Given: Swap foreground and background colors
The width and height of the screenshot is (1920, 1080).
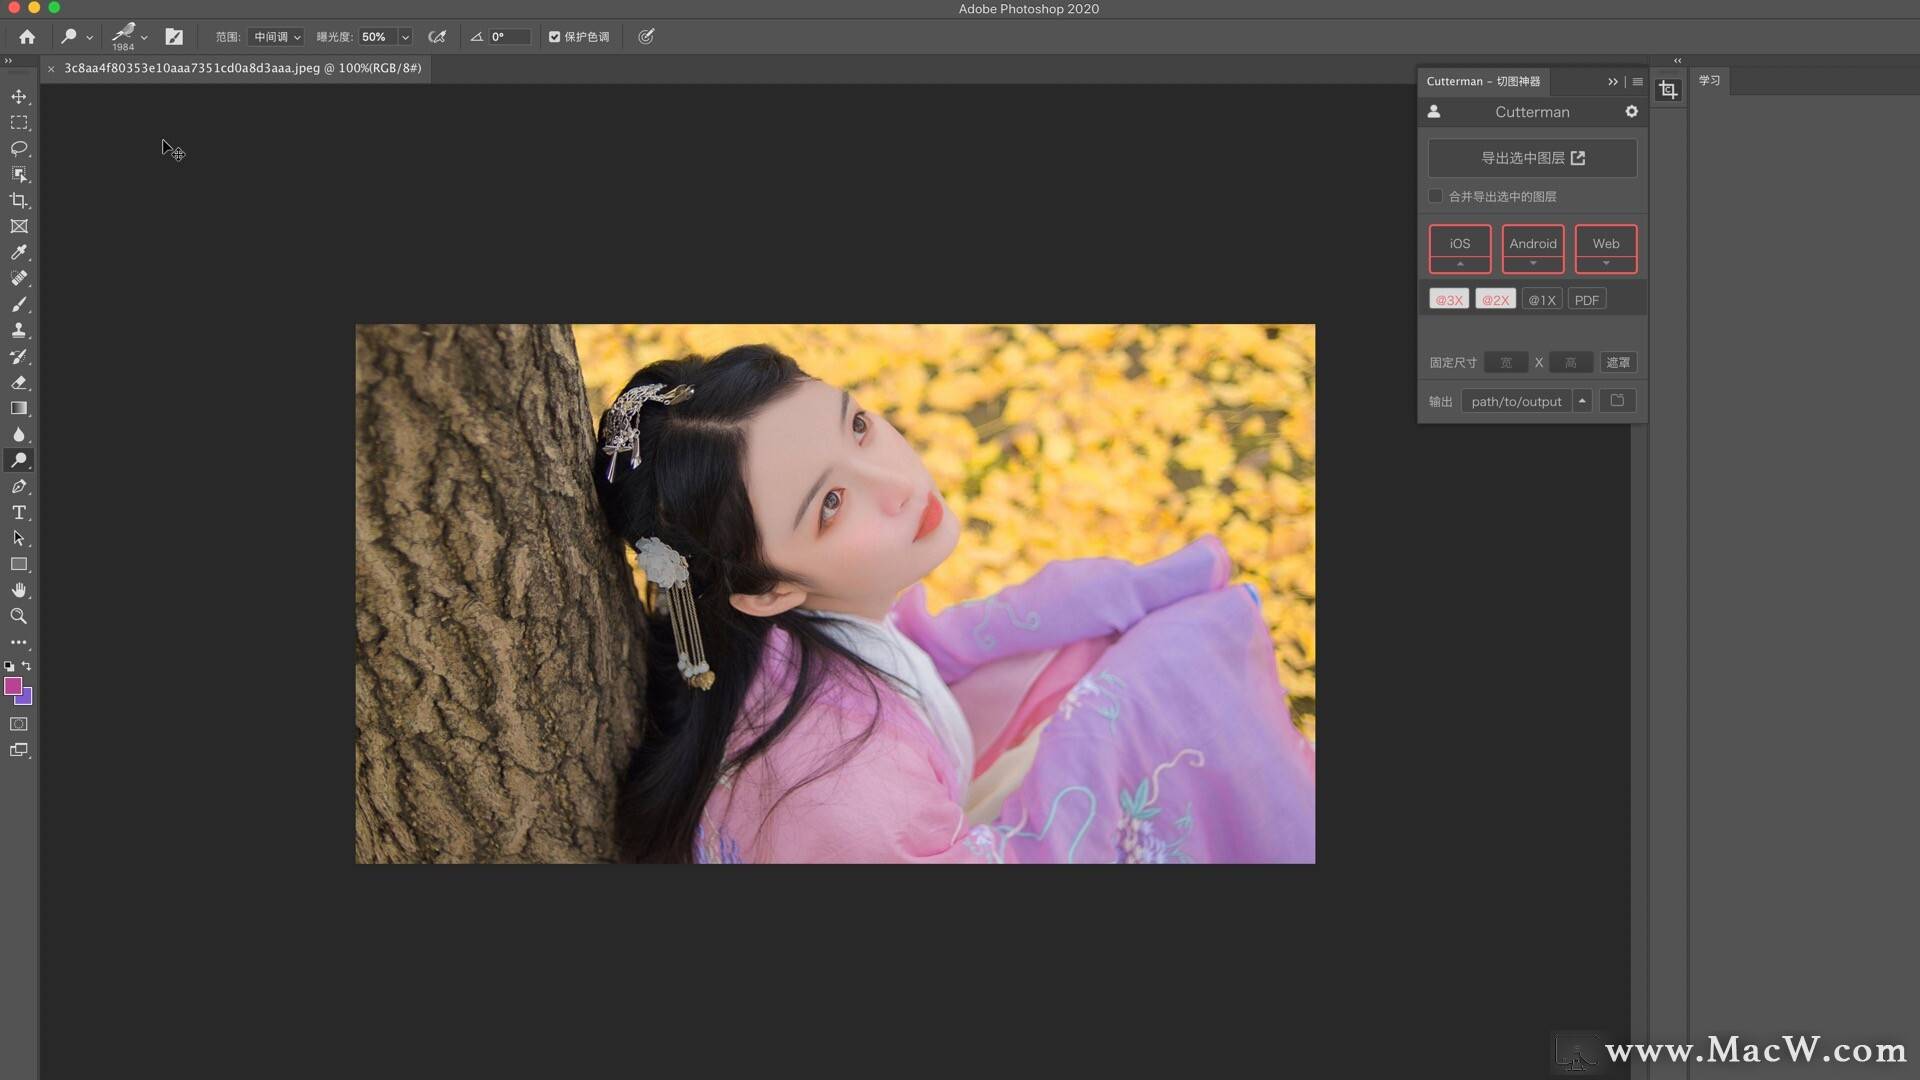Looking at the screenshot, I should 27,666.
